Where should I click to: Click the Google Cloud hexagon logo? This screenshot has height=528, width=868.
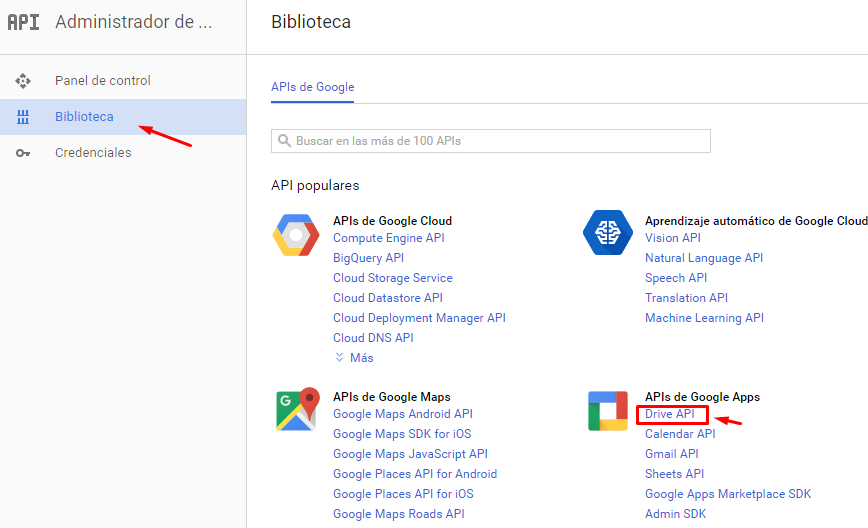pyautogui.click(x=296, y=235)
